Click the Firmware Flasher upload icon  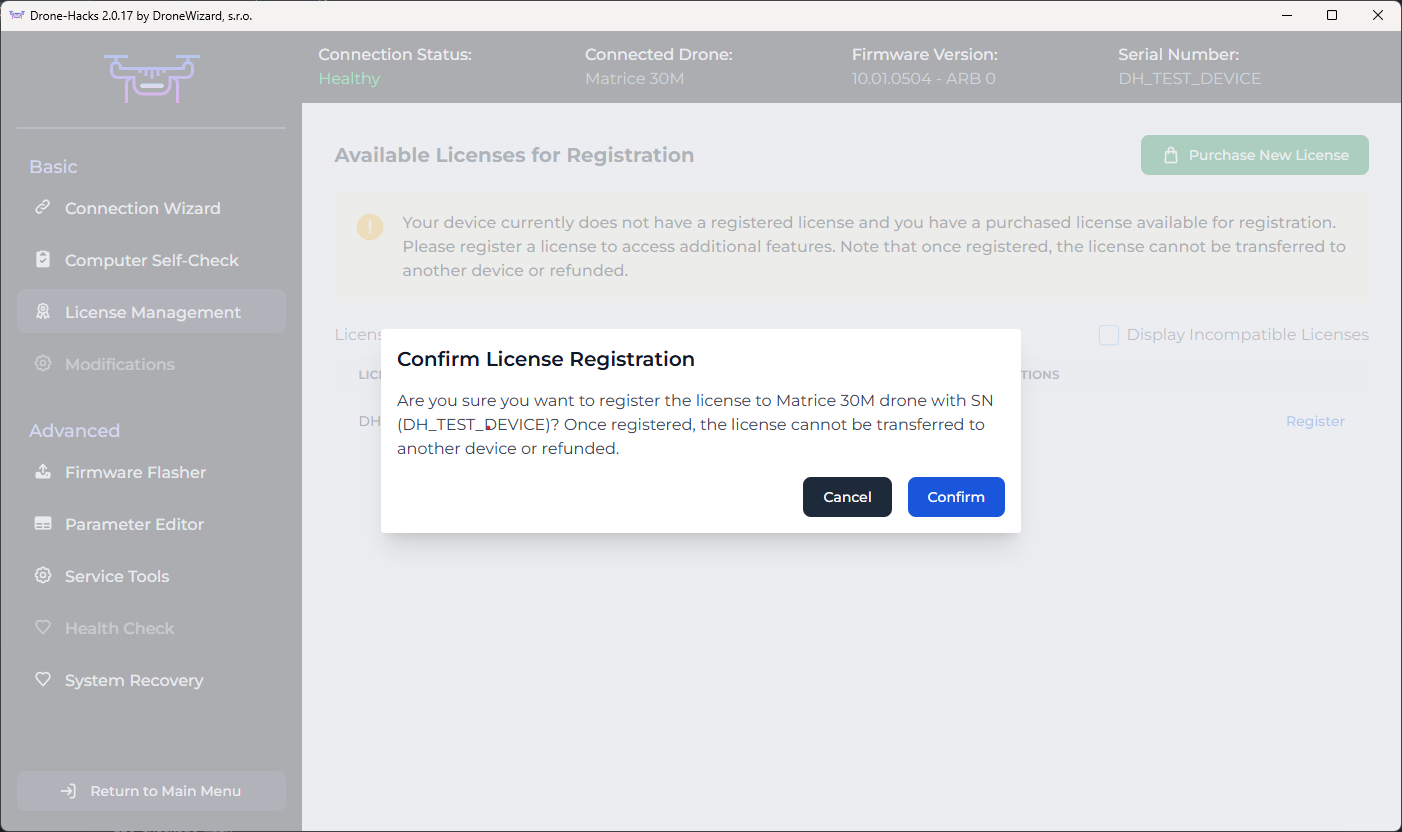pyautogui.click(x=42, y=472)
